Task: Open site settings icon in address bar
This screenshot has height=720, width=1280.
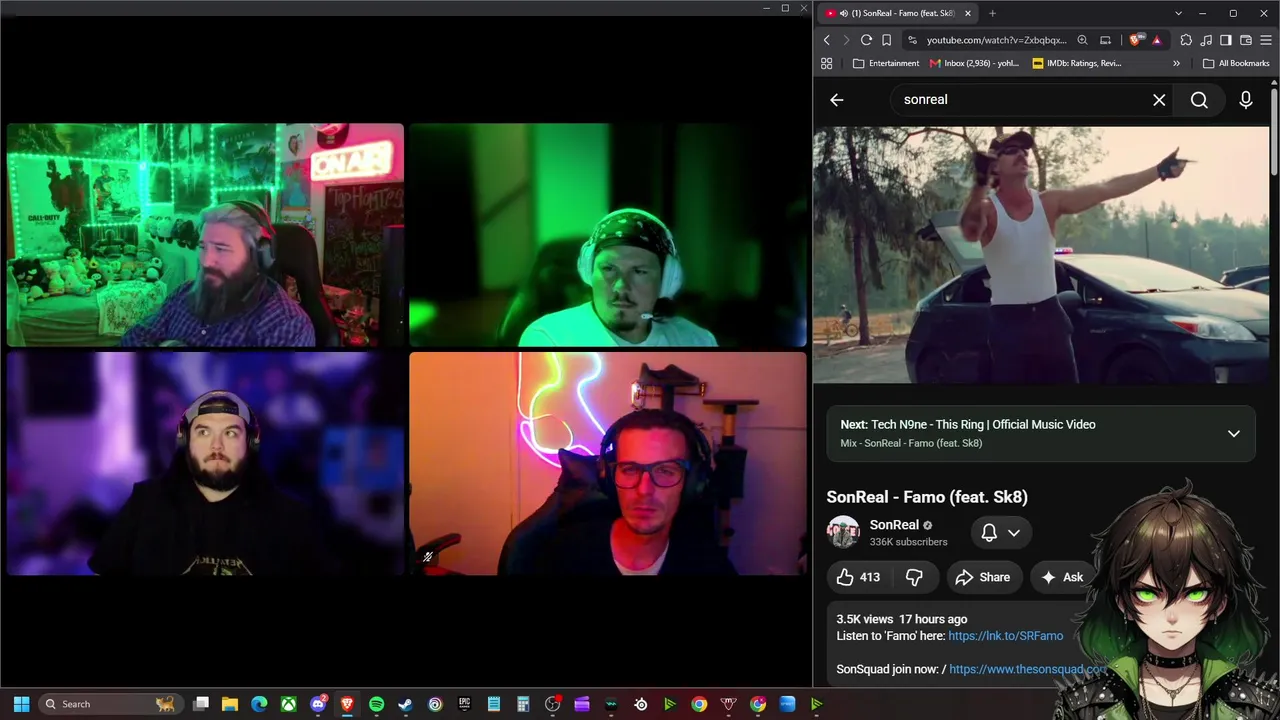Action: (911, 40)
